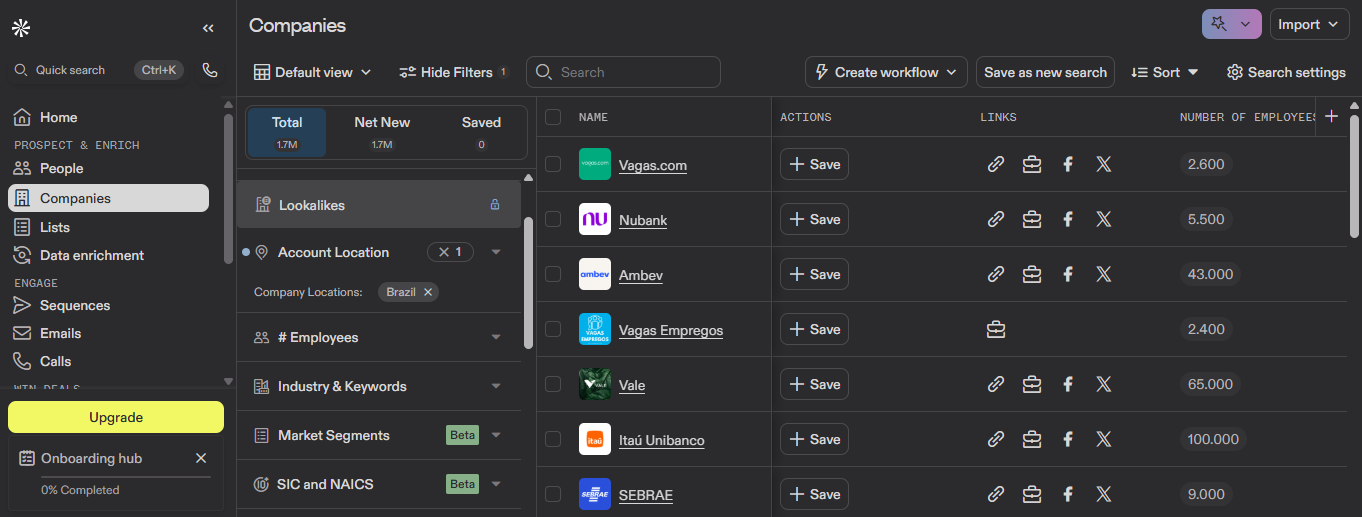Check the SEBRAE row checkbox

pyautogui.click(x=553, y=494)
